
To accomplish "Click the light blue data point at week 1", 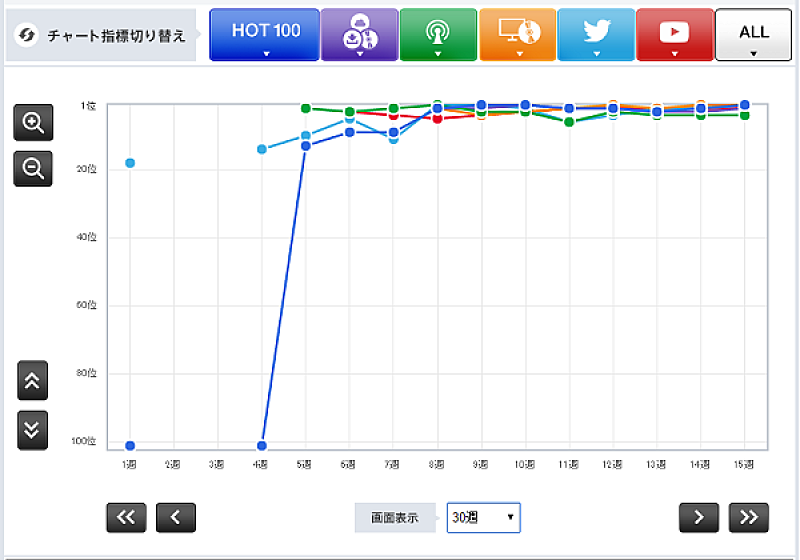I will coord(130,163).
